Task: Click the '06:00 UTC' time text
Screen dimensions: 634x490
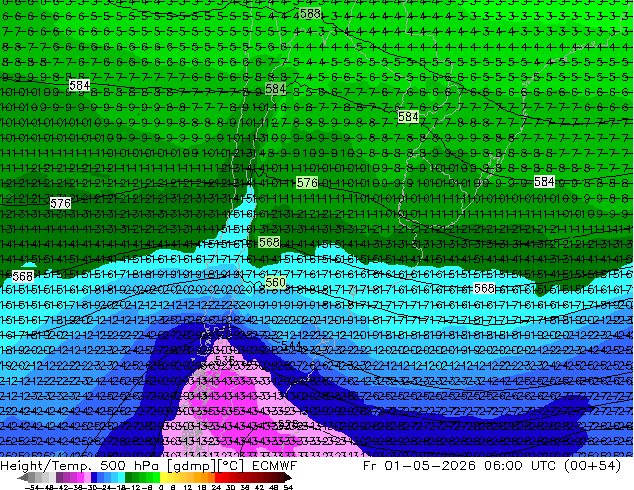Action: (521, 466)
